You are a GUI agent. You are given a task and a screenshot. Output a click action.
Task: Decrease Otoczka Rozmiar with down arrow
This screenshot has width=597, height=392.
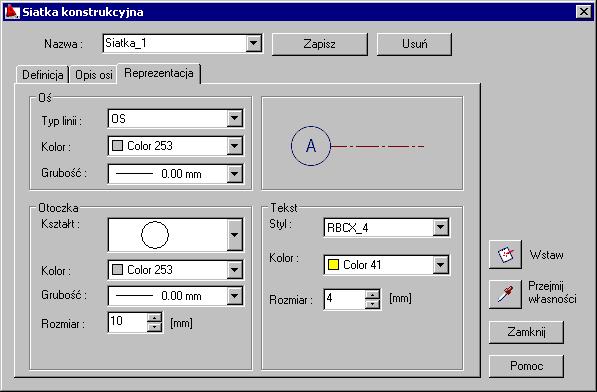pyautogui.click(x=155, y=327)
